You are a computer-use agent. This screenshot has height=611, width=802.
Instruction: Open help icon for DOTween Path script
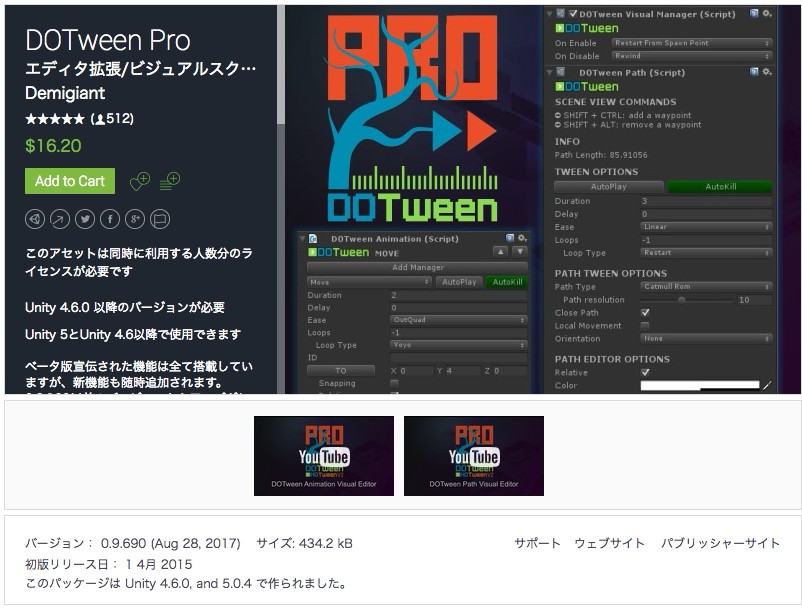click(754, 72)
